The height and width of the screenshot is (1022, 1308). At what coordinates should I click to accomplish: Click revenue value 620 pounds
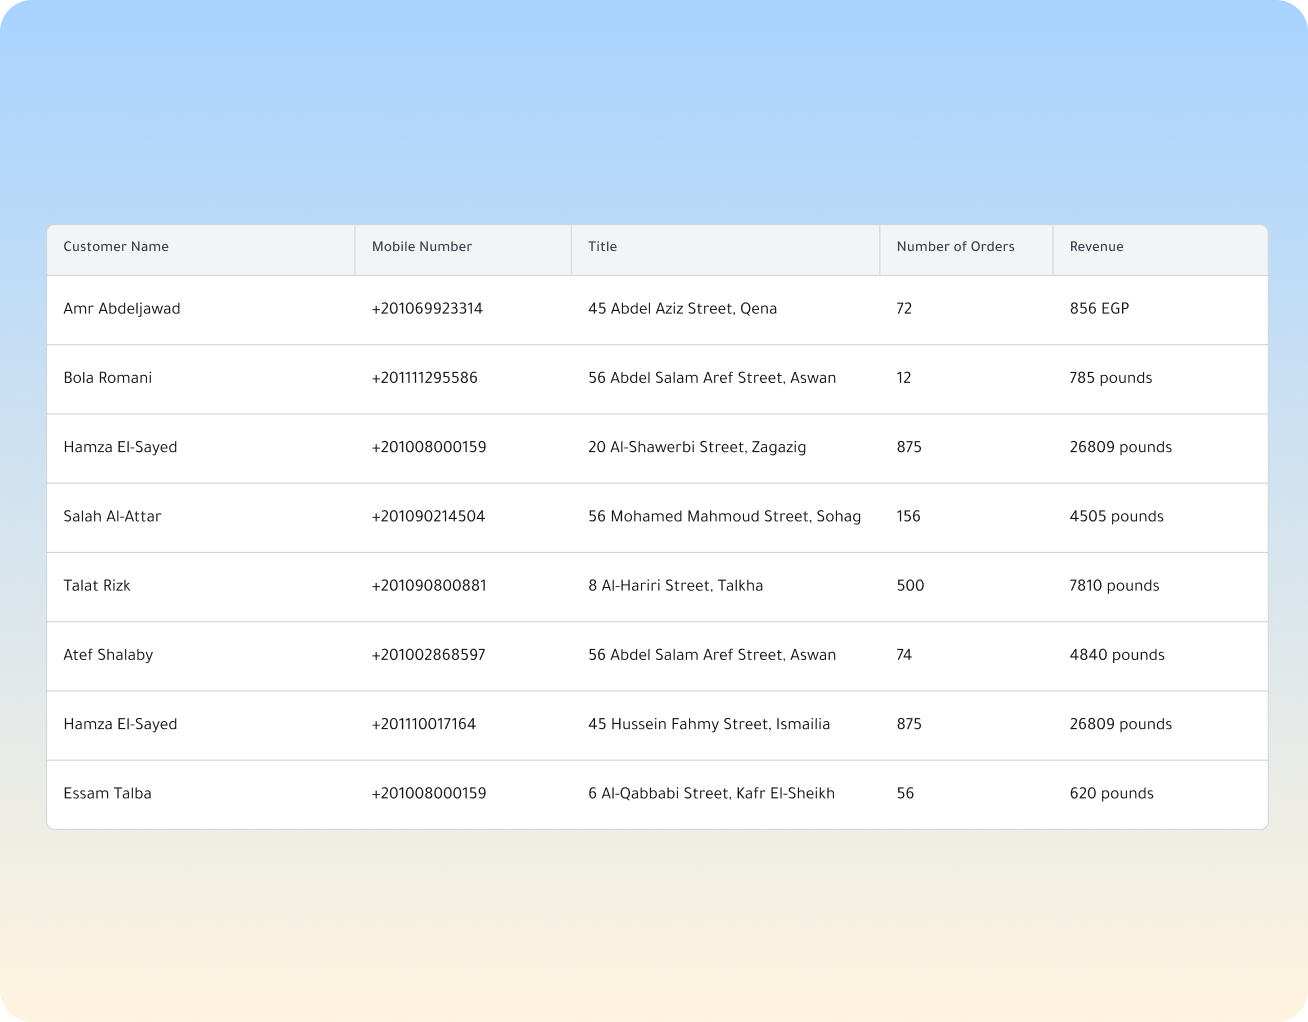pyautogui.click(x=1111, y=794)
